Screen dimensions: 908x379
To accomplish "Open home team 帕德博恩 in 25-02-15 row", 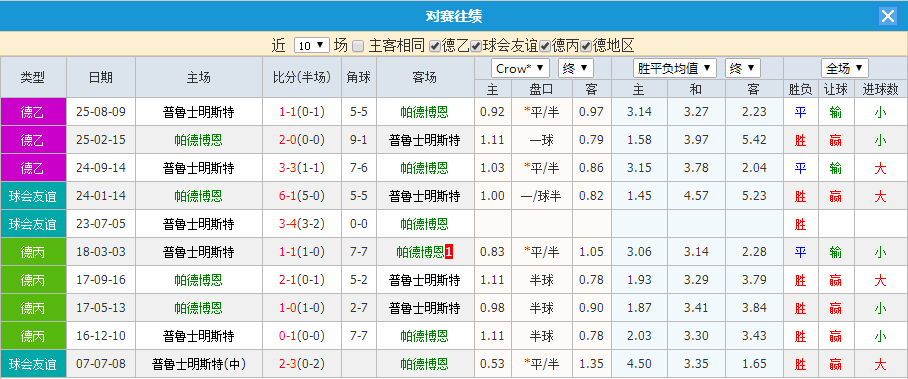I will click(x=199, y=140).
